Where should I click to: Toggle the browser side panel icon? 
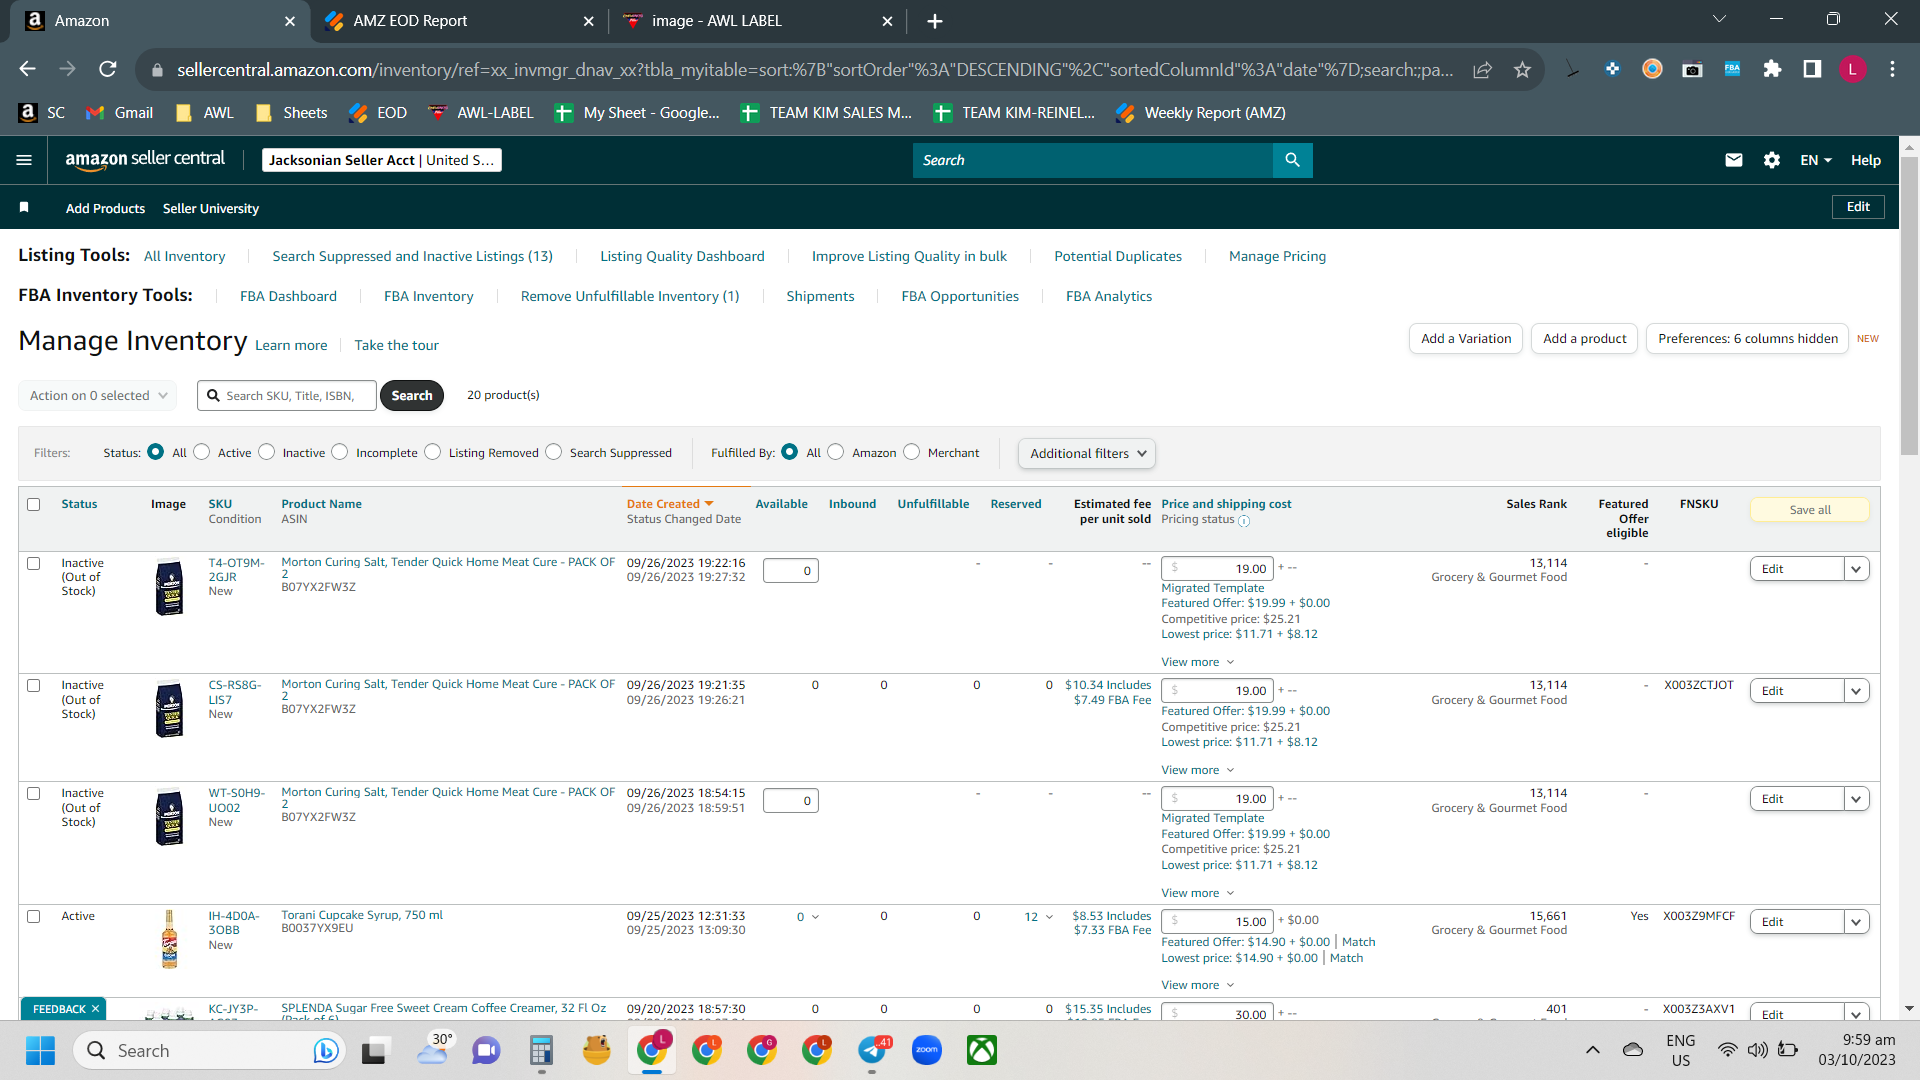[x=1812, y=69]
